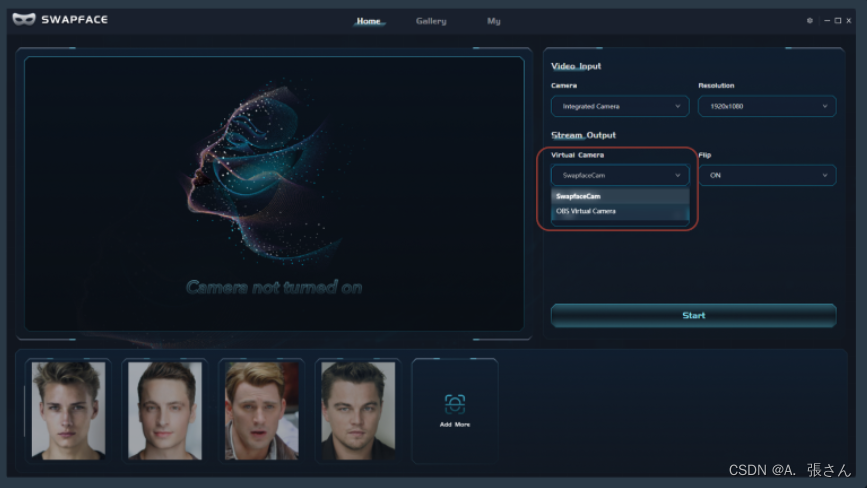Image resolution: width=867 pixels, height=488 pixels.
Task: Choose OBS Virtual Camera option
Action: 620,211
